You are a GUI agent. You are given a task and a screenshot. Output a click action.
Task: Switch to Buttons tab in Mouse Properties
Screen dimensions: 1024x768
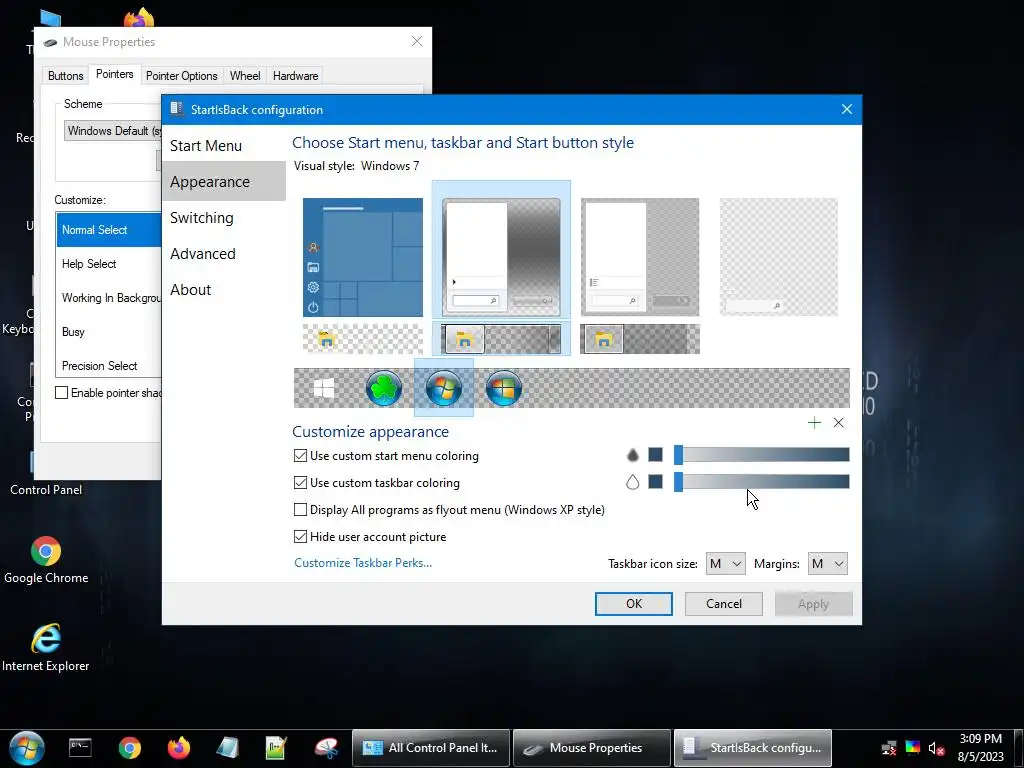tap(65, 76)
